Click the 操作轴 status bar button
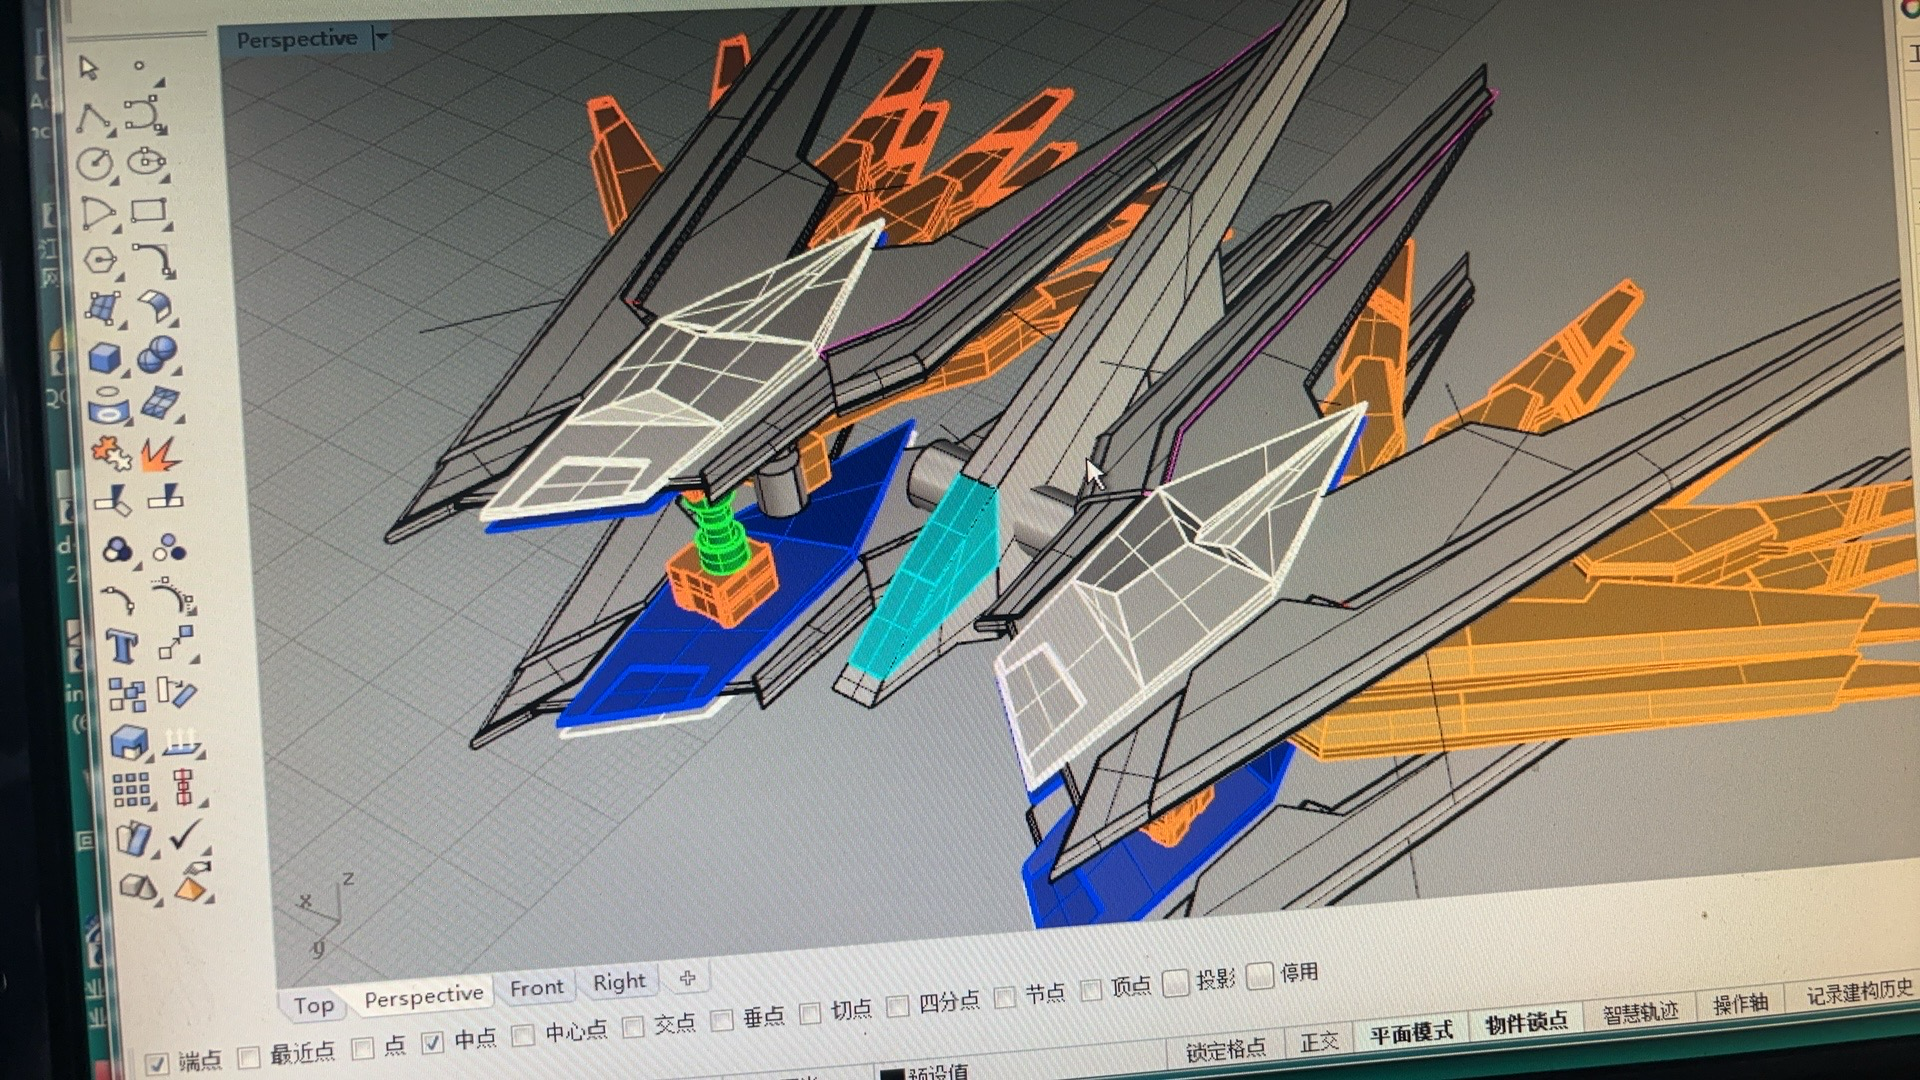The height and width of the screenshot is (1080, 1920). 1740,1005
